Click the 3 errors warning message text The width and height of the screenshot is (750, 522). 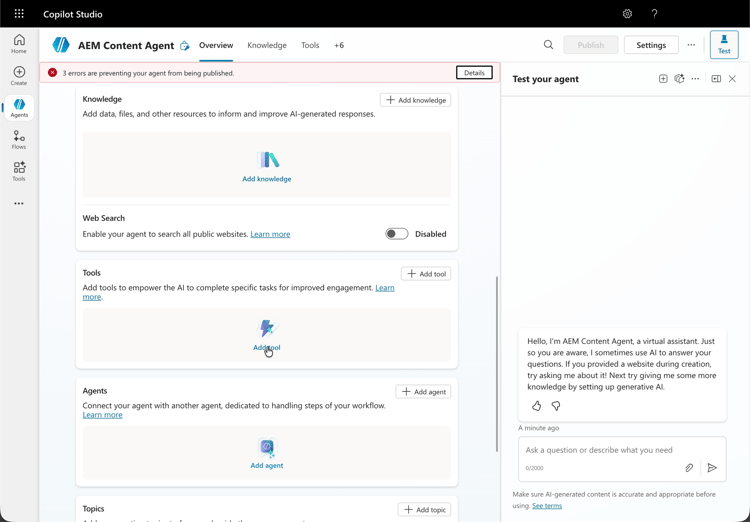148,73
